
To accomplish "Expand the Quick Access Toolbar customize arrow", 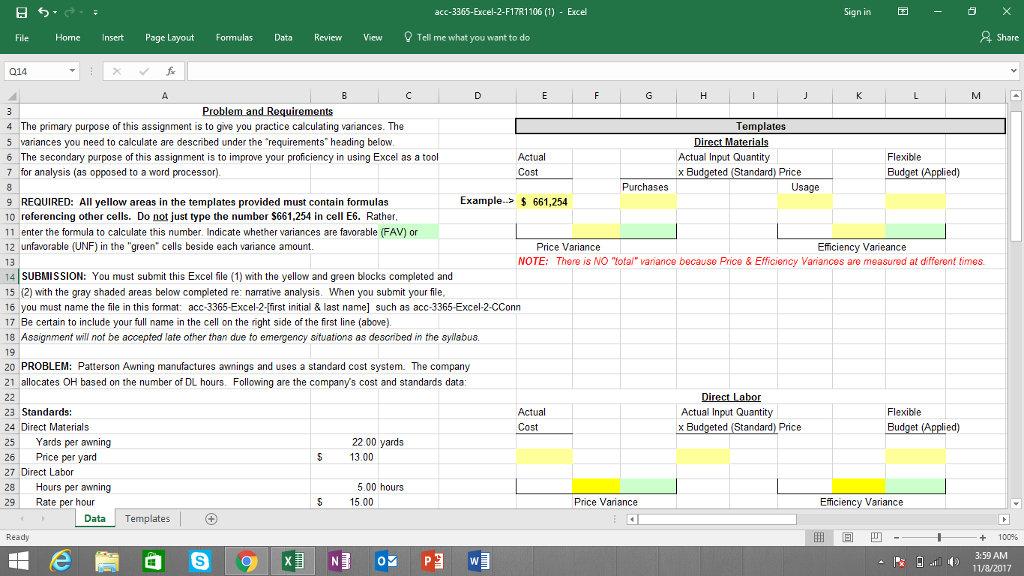I will [94, 10].
